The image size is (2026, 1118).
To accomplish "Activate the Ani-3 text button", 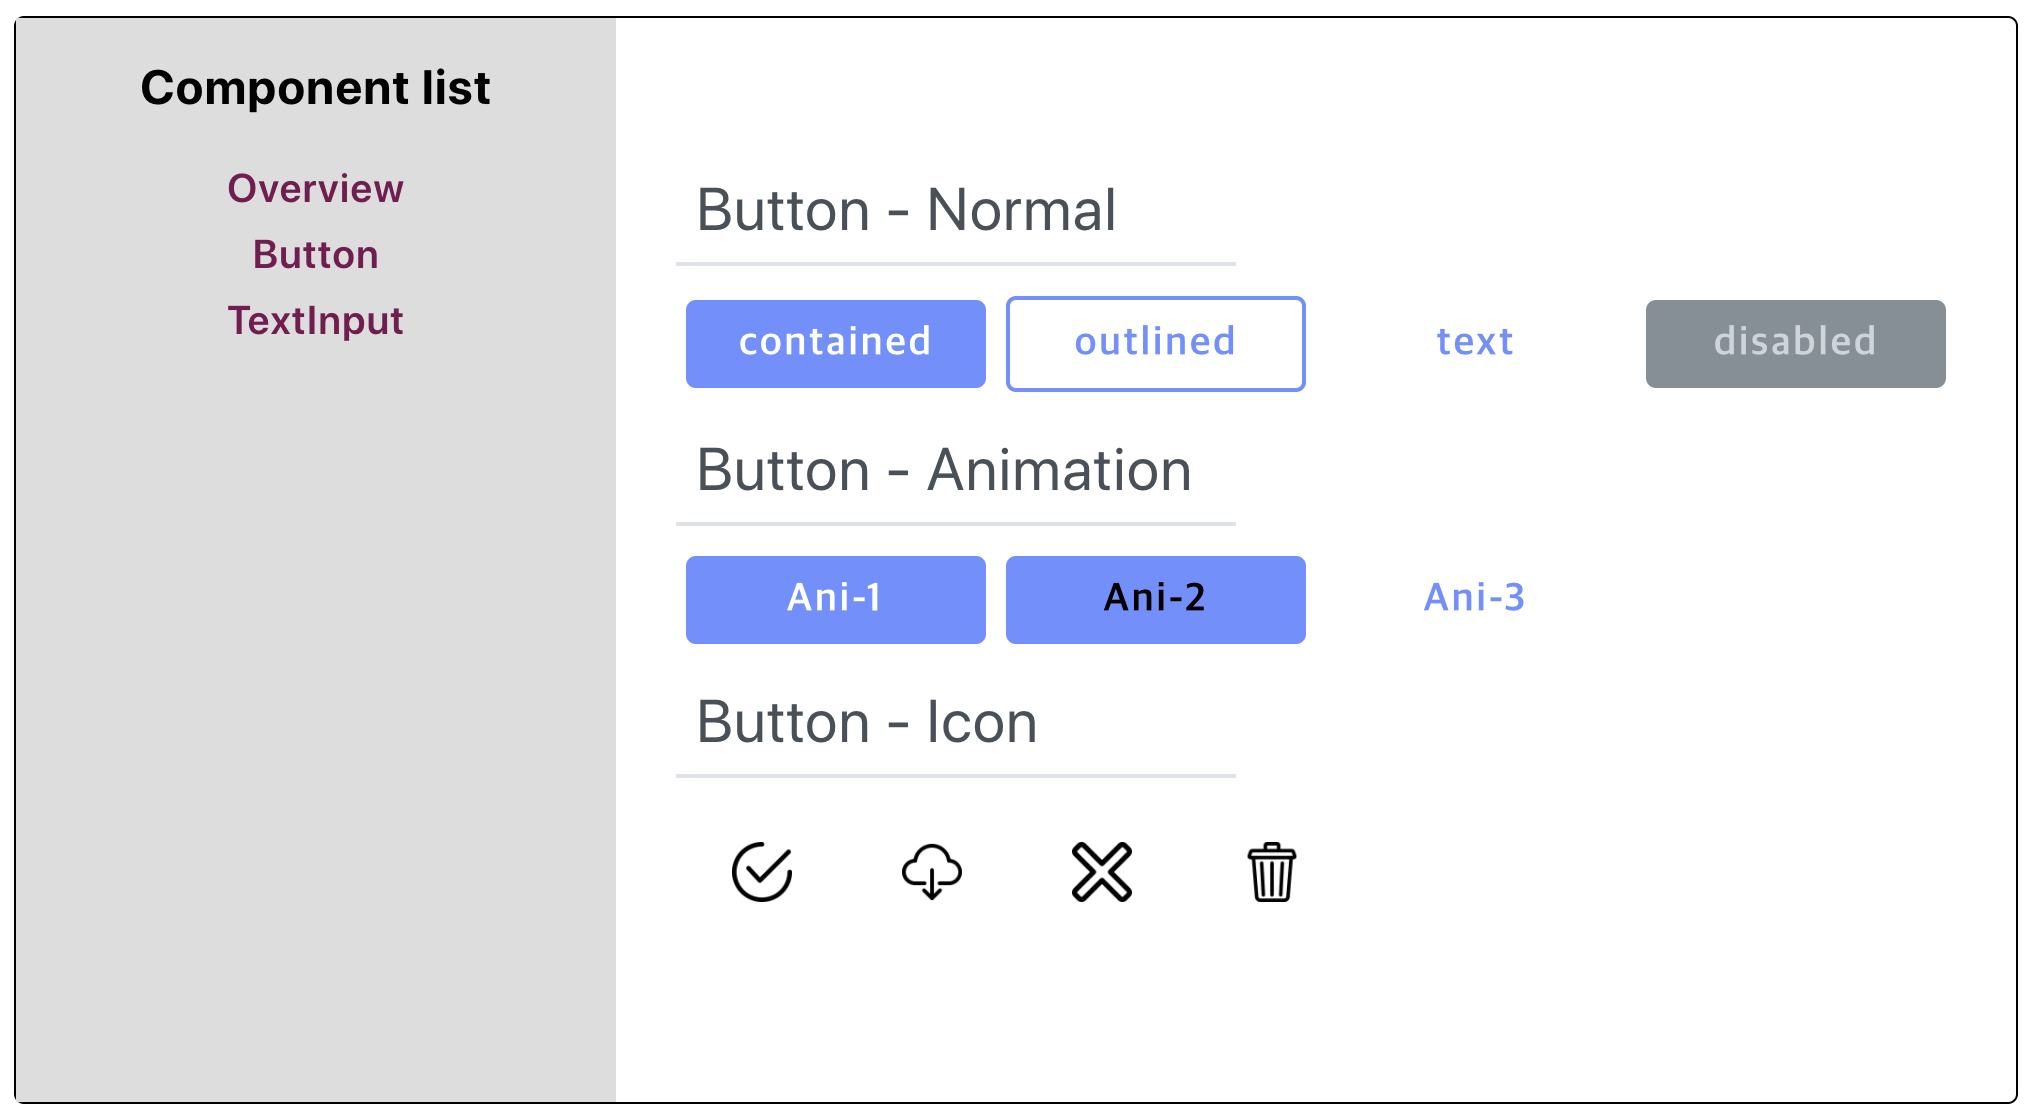I will 1476,599.
